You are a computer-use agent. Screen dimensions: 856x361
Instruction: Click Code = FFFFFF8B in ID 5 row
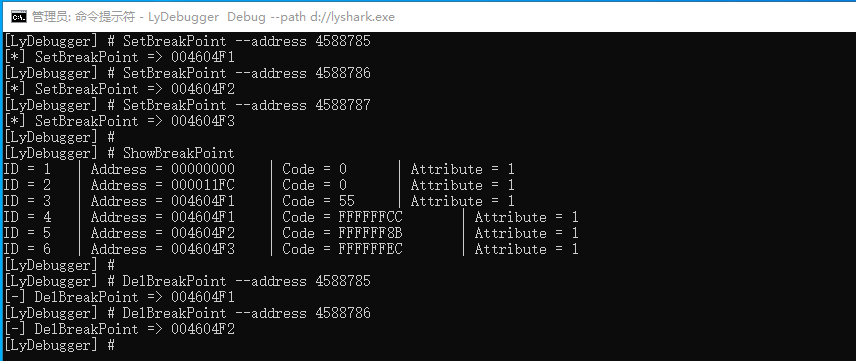click(342, 233)
